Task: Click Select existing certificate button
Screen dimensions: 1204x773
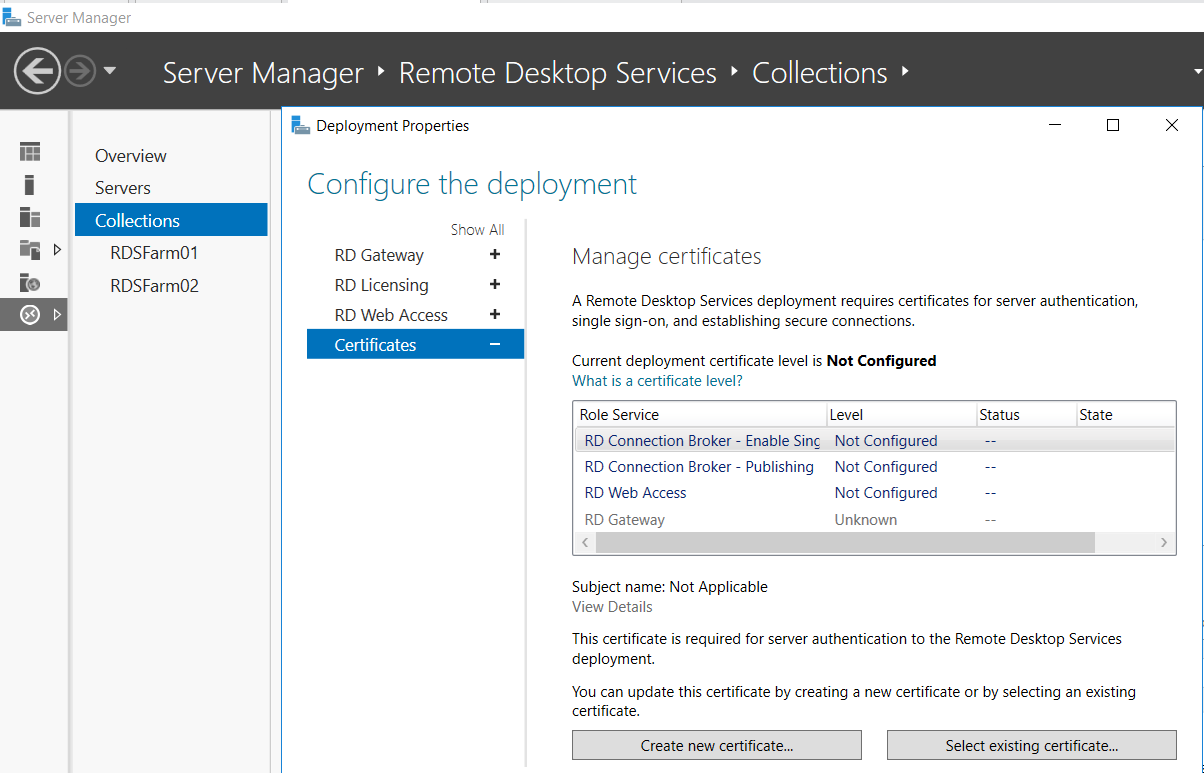Action: coord(1032,746)
